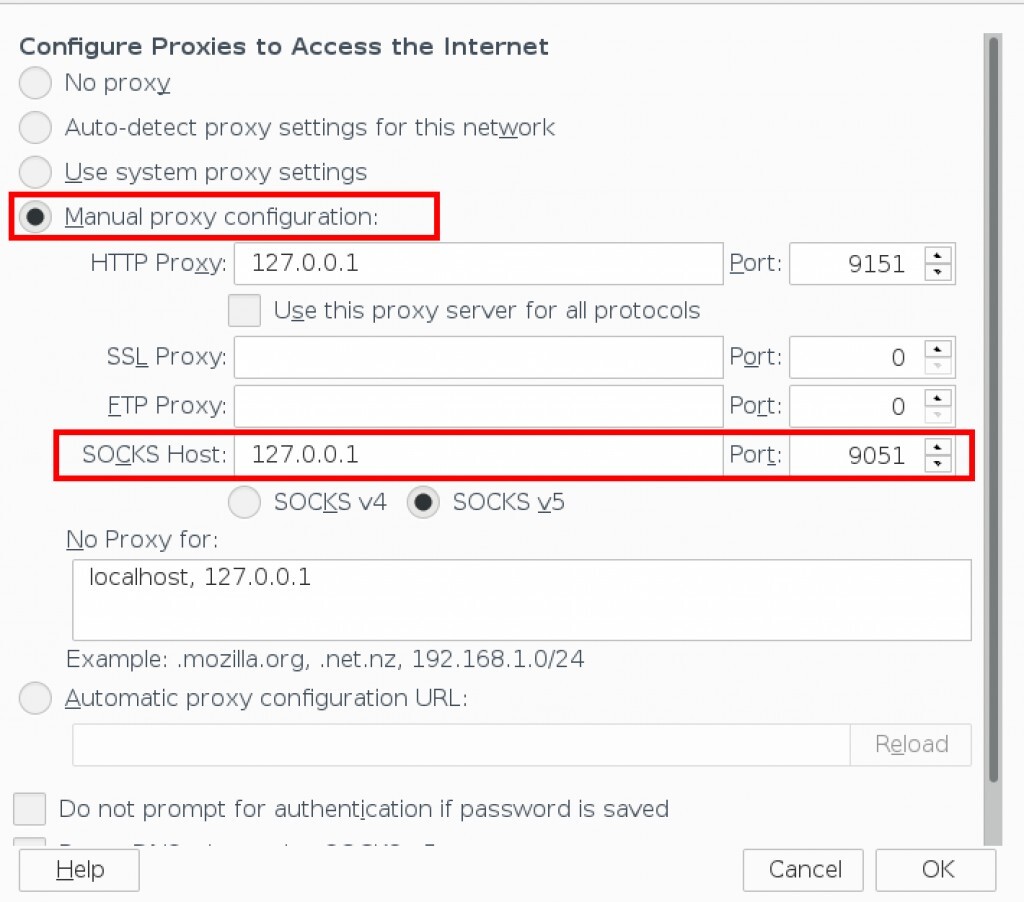The width and height of the screenshot is (1024, 902).
Task: Select Automatic proxy configuration URL option
Action: [35, 698]
